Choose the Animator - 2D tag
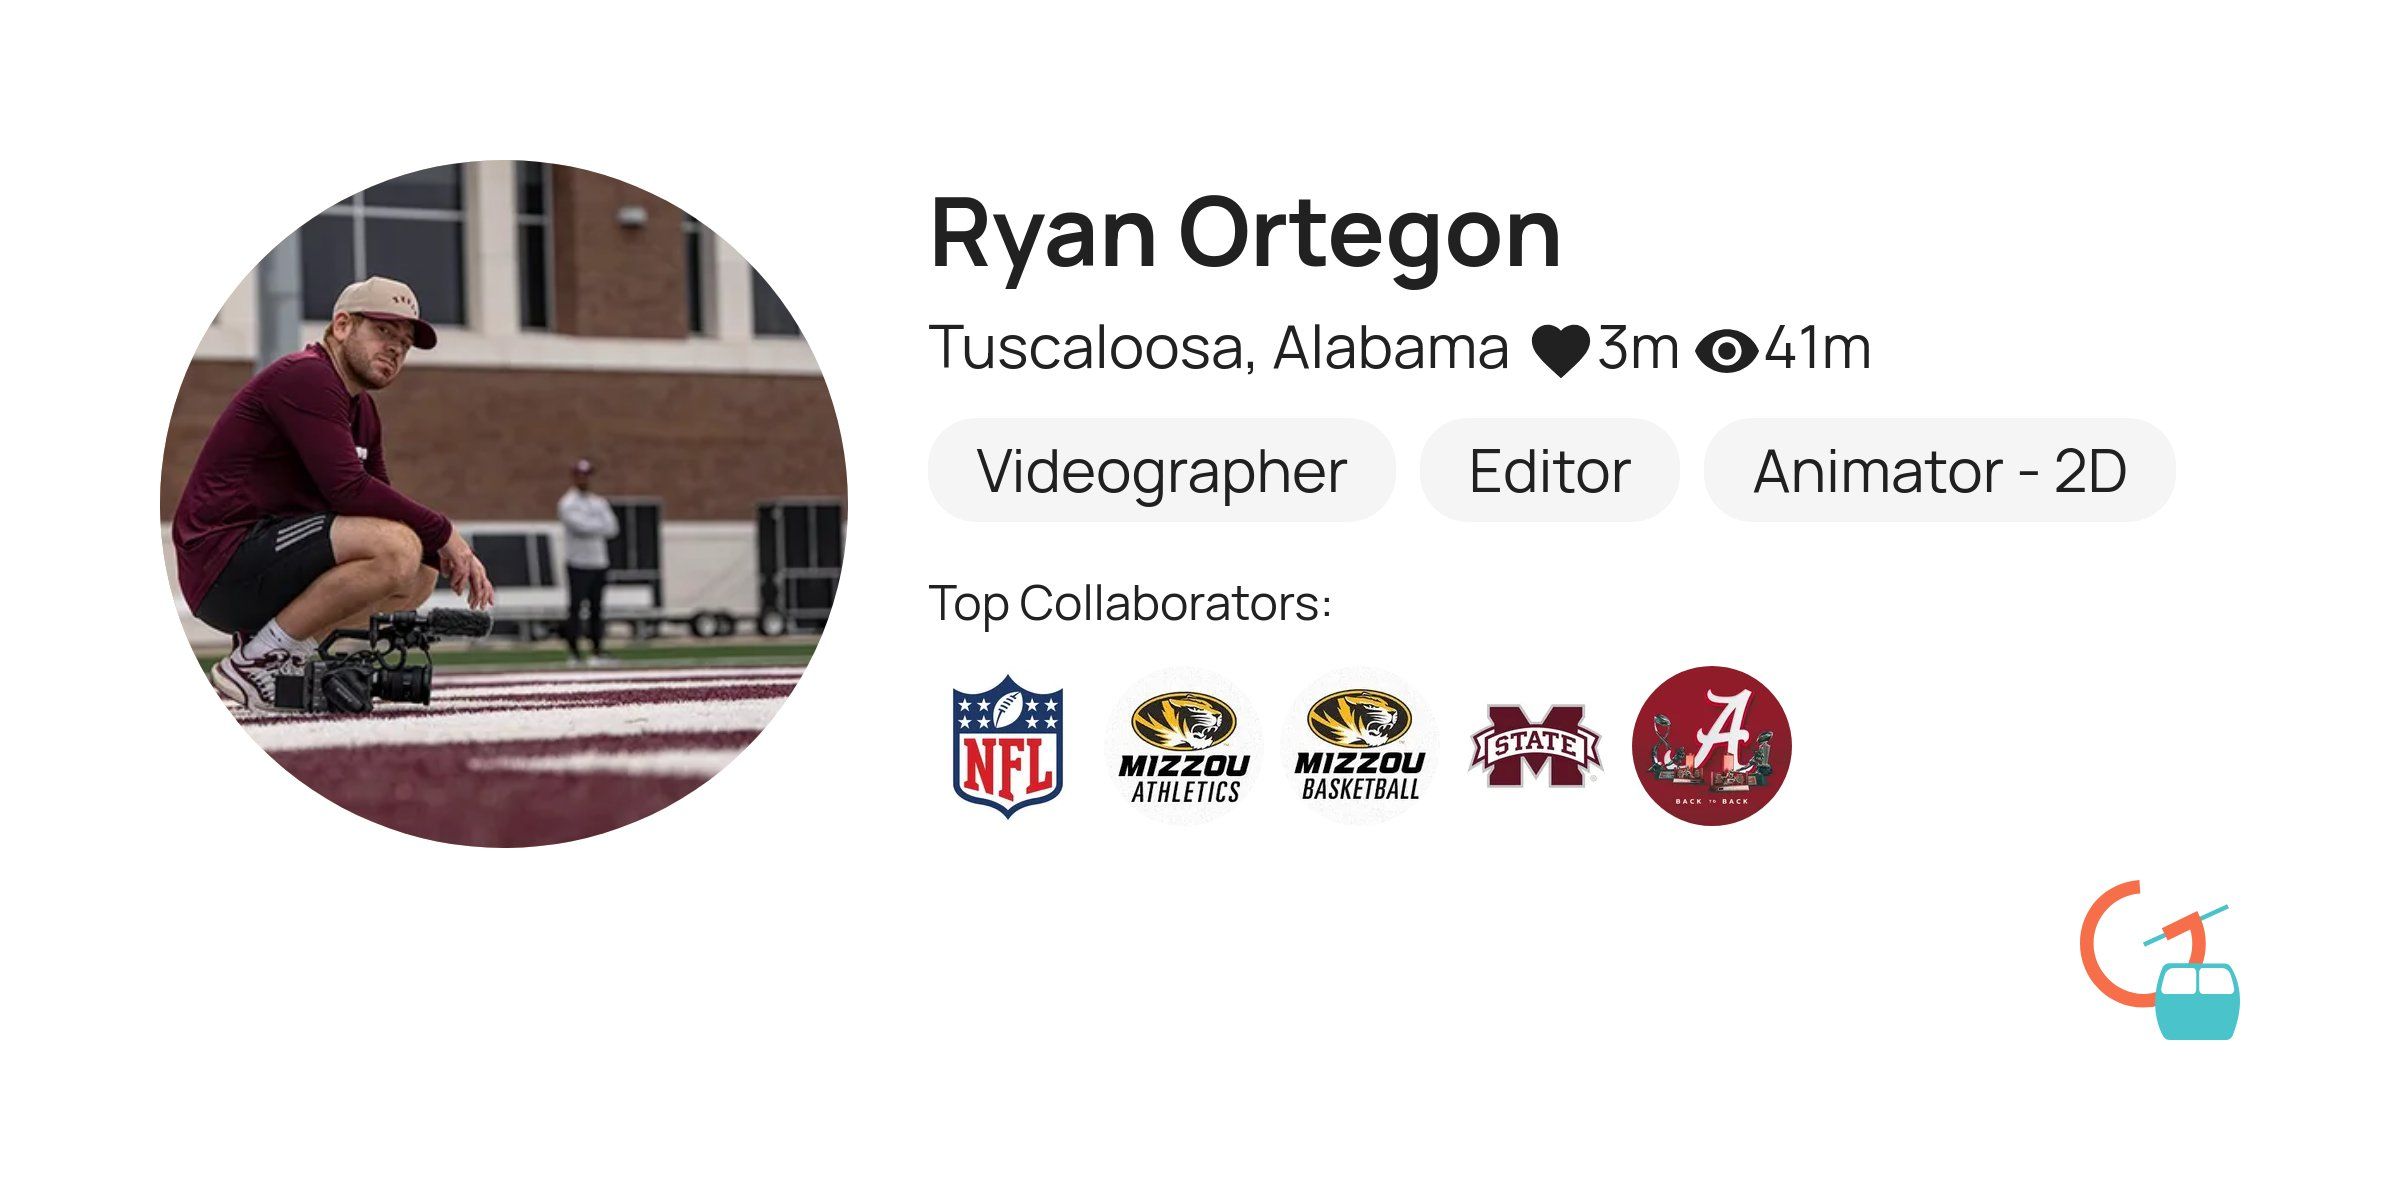The height and width of the screenshot is (1200, 2400). (1940, 470)
